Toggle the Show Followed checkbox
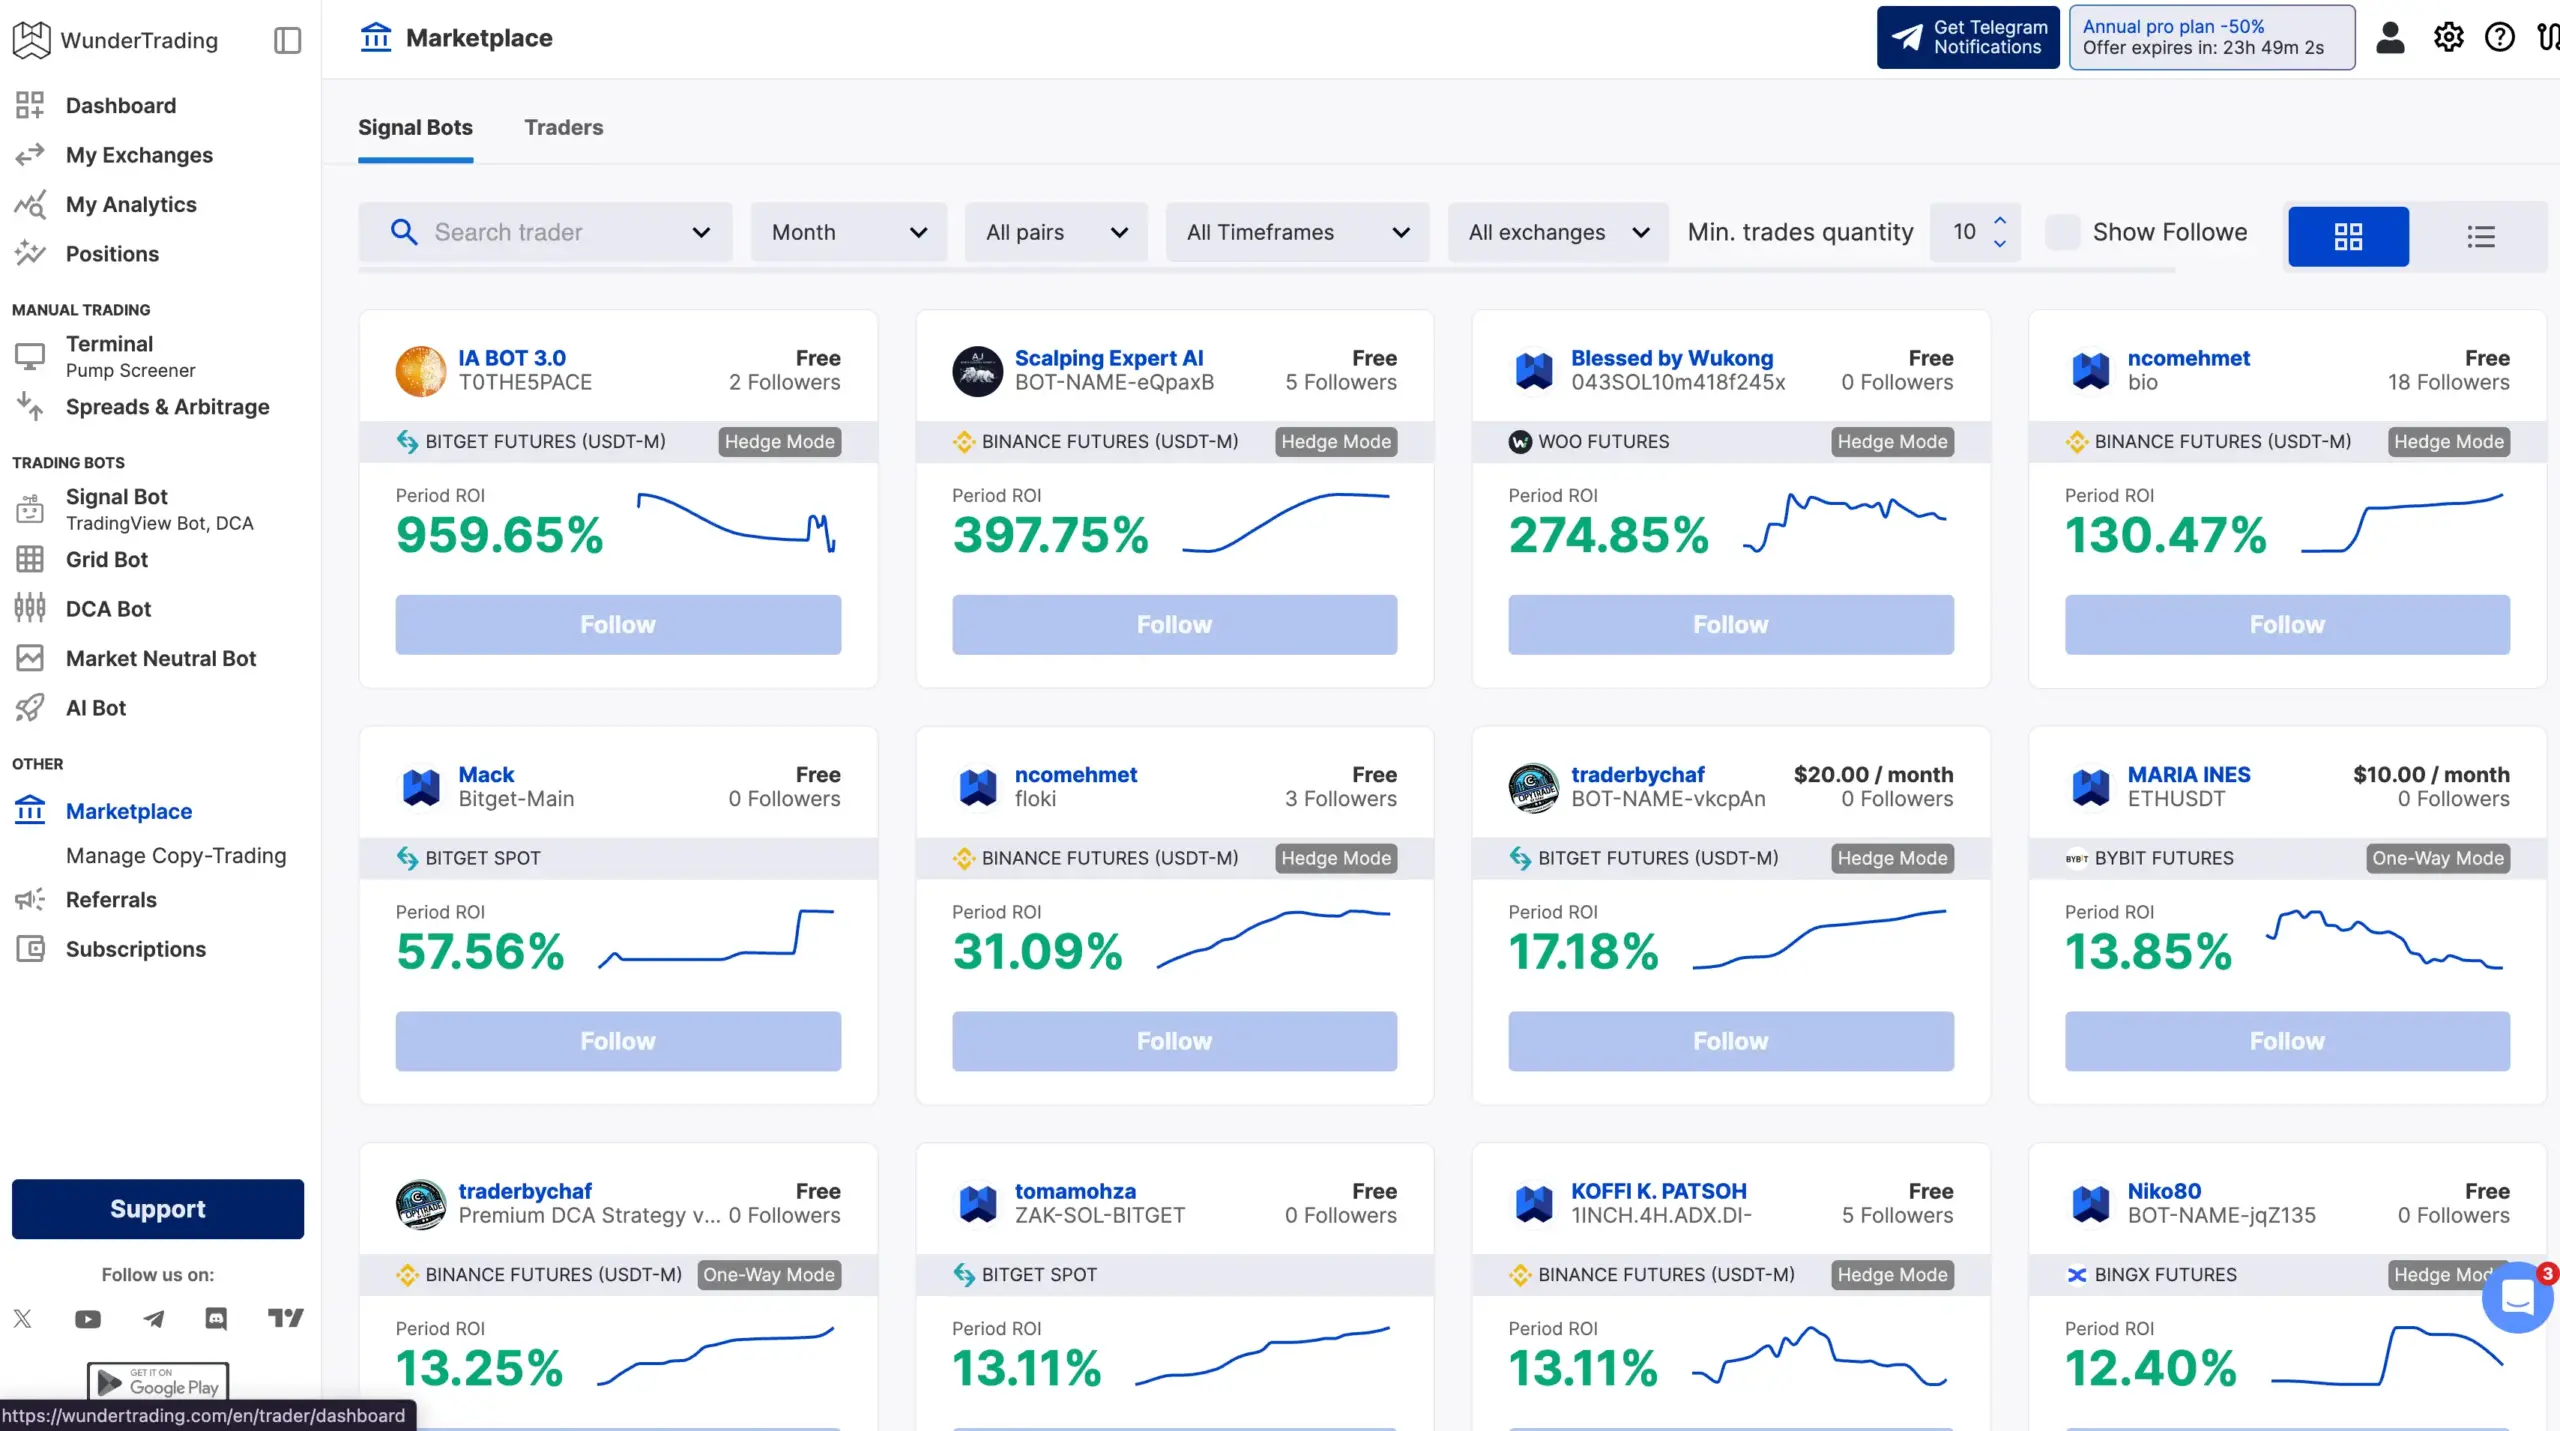This screenshot has height=1431, width=2560. 2062,232
